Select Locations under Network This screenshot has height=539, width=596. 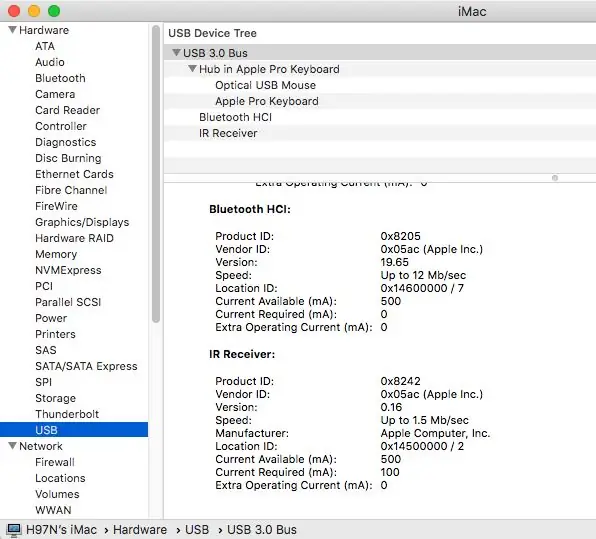pyautogui.click(x=60, y=478)
